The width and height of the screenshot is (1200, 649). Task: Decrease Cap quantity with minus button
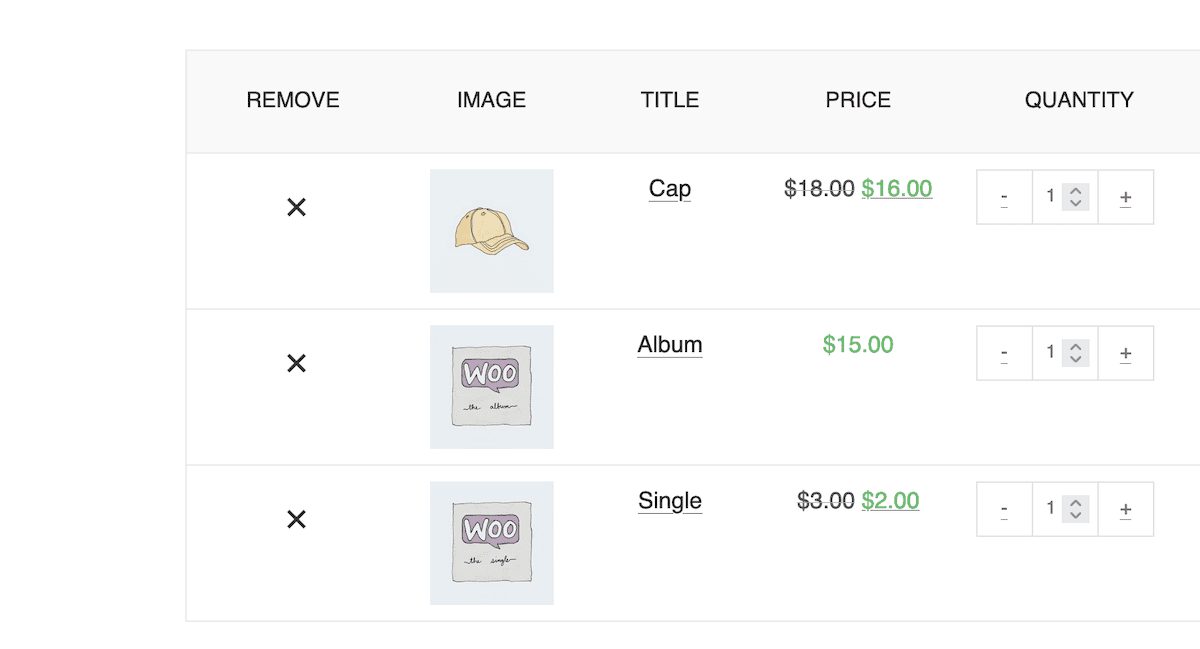point(1004,197)
